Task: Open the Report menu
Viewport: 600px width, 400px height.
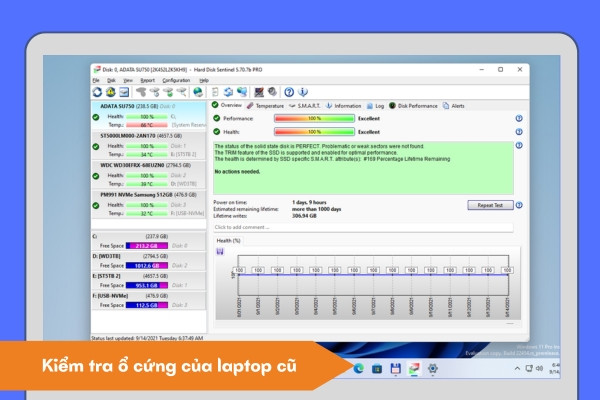Action: pos(147,80)
